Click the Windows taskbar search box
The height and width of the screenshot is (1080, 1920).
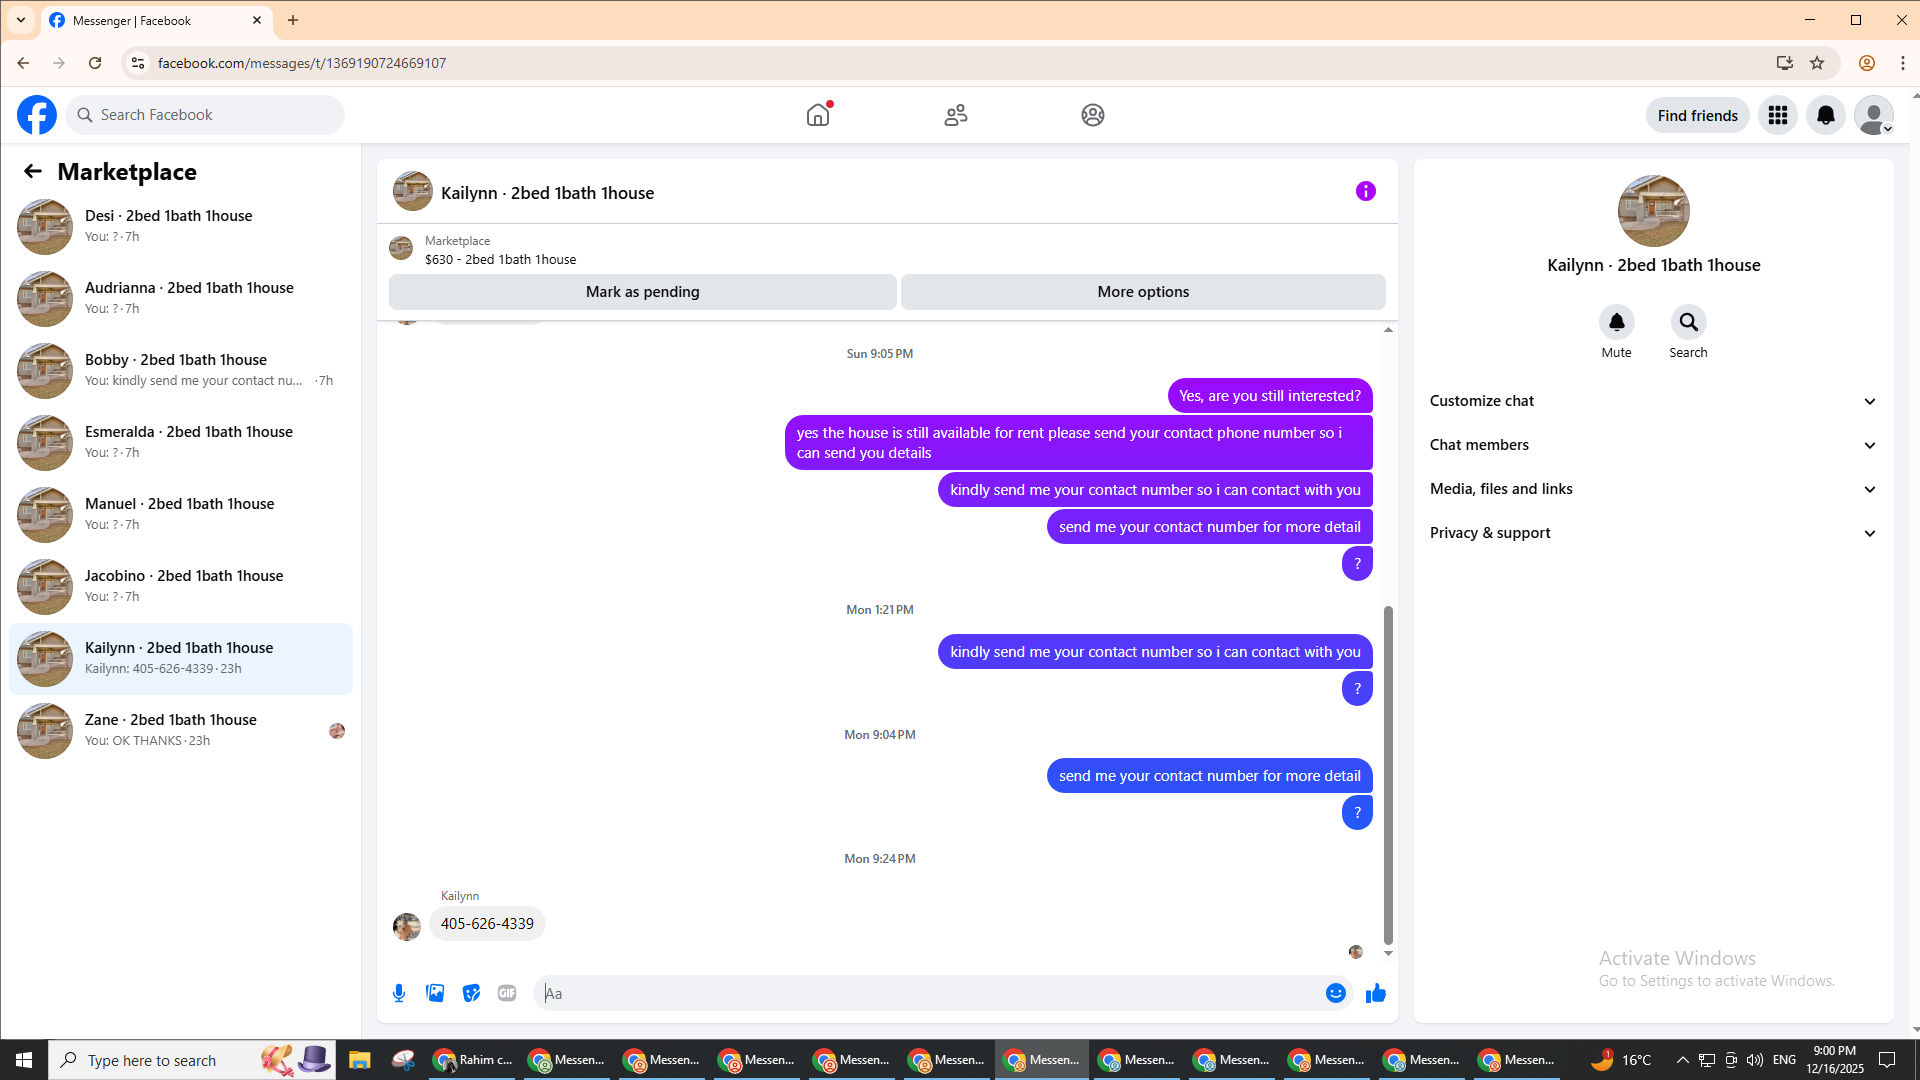[190, 1060]
